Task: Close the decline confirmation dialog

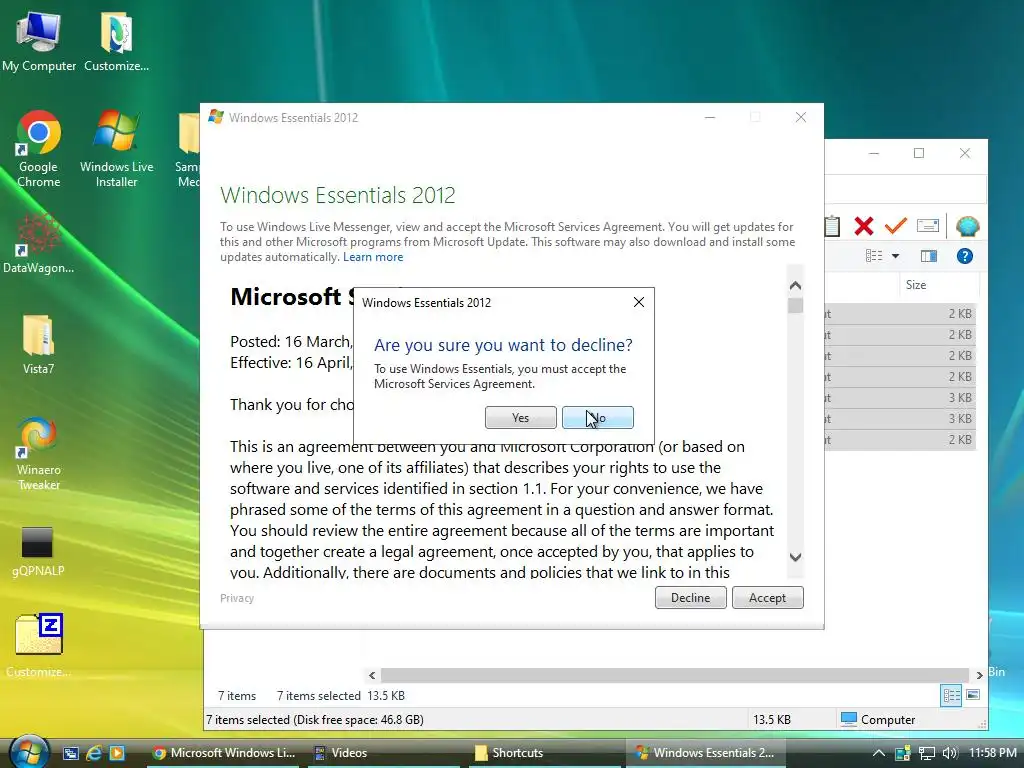Action: (639, 302)
